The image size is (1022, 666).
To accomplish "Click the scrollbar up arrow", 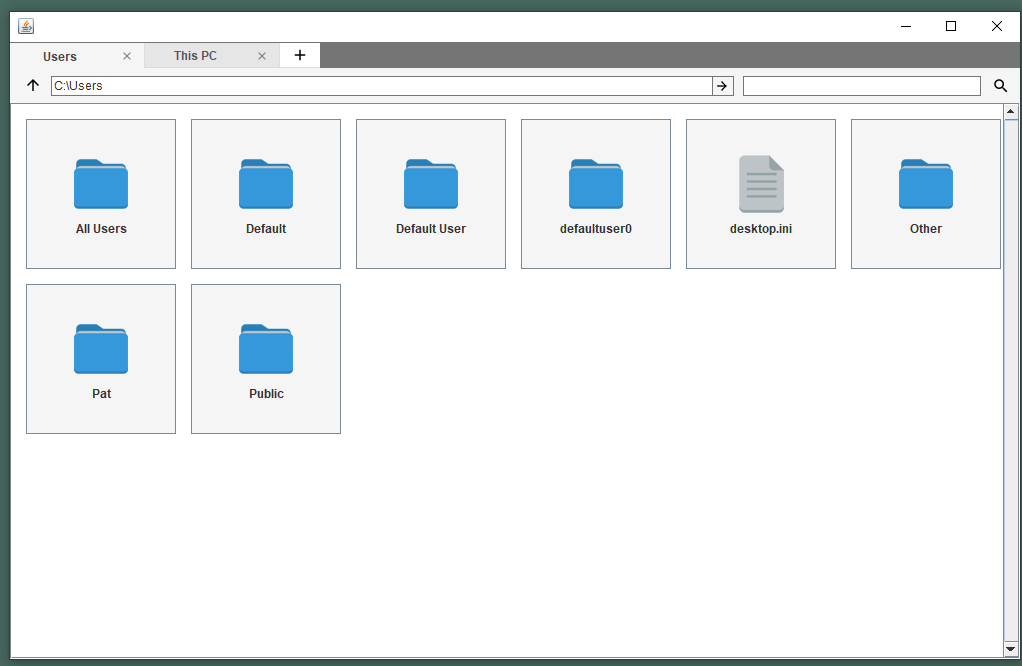I will 1009,113.
